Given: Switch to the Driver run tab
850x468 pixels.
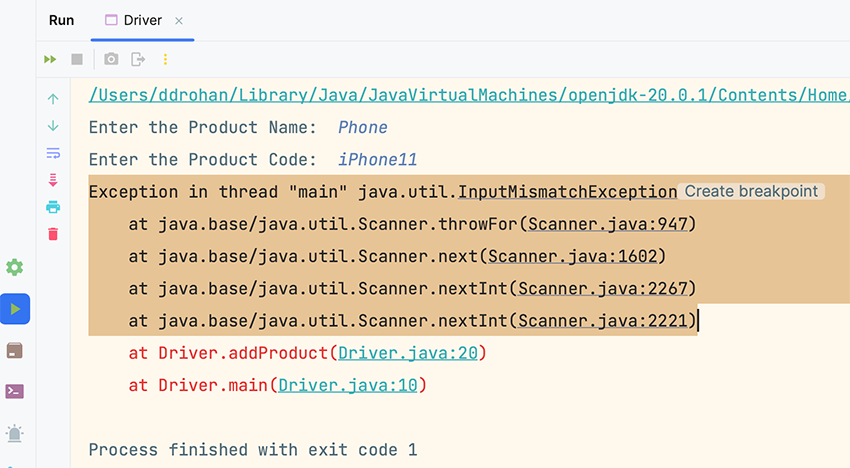Looking at the screenshot, I should (141, 20).
